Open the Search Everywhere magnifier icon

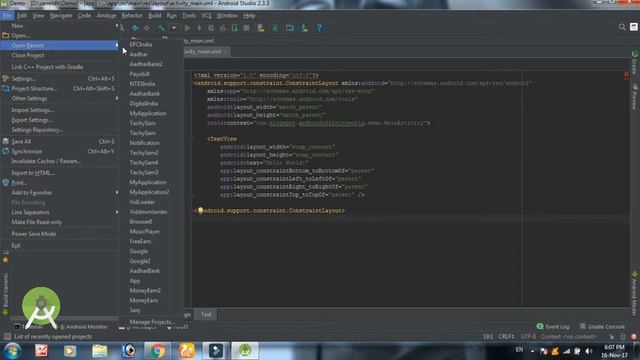click(622, 27)
